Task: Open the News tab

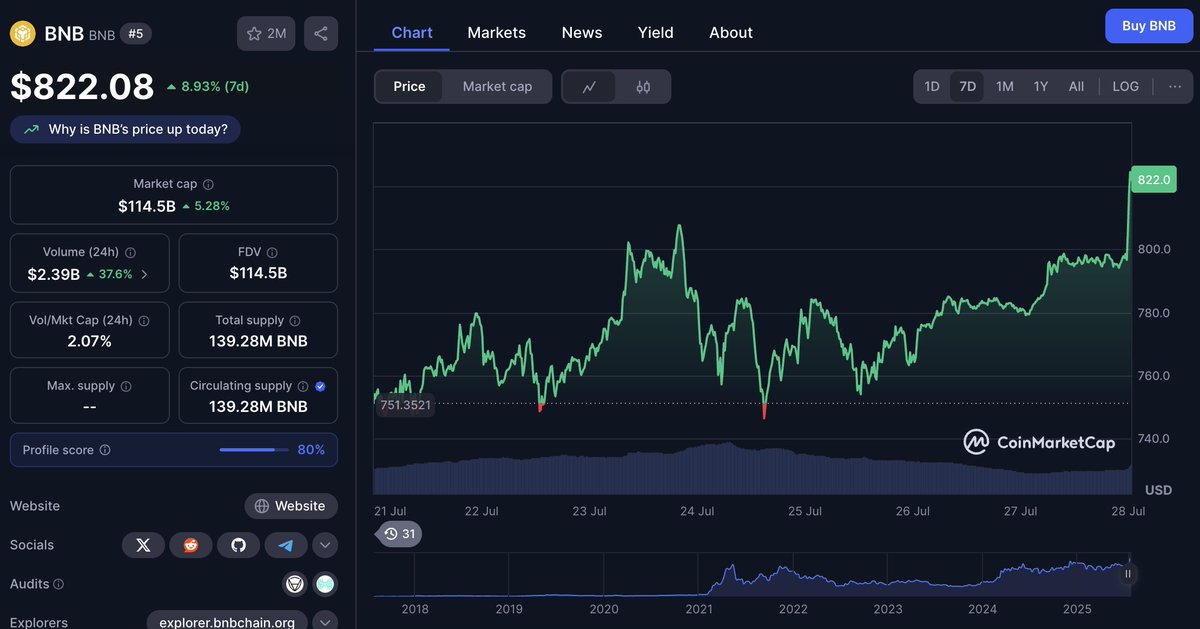Action: 582,32
